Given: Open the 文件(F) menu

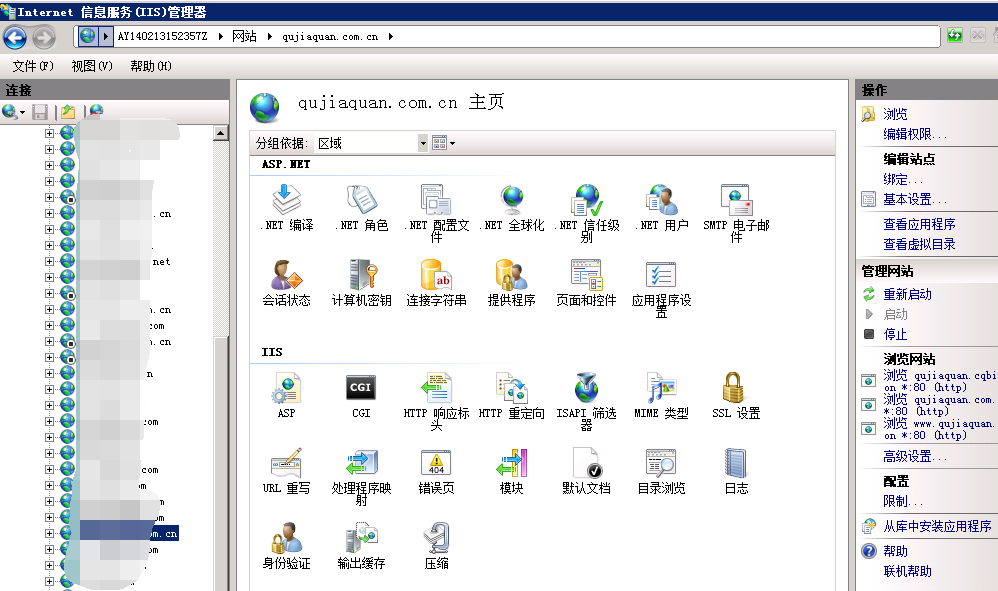Looking at the screenshot, I should (33, 66).
